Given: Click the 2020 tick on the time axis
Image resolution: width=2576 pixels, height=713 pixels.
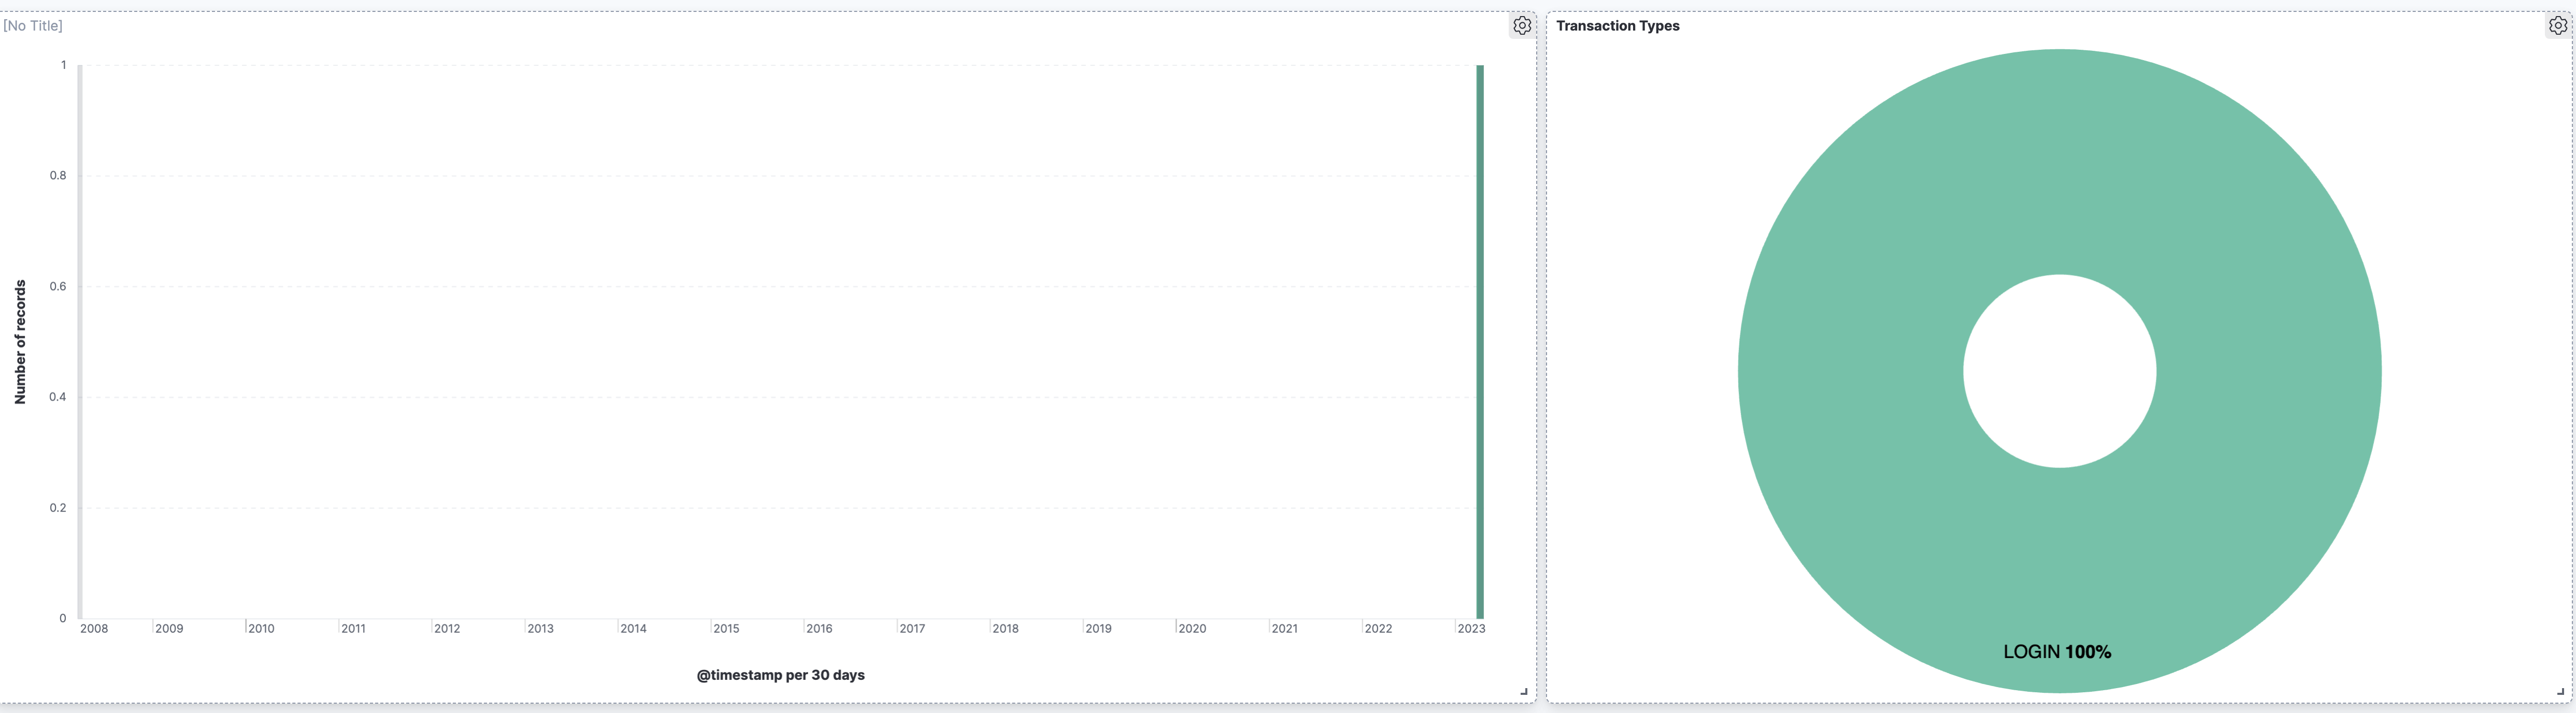Looking at the screenshot, I should (x=1192, y=629).
